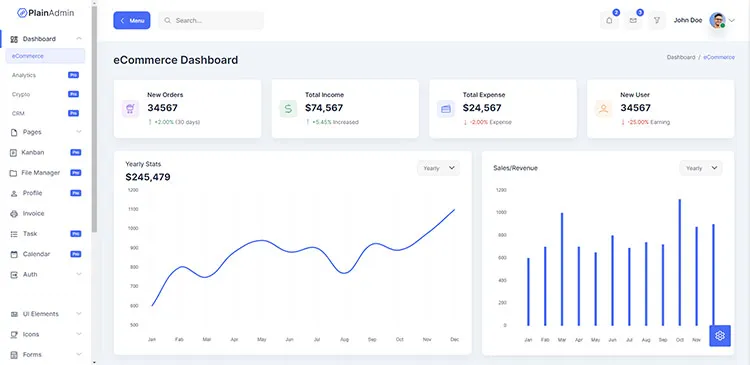
Task: Click the sidebar vertical scrollbar
Action: (95, 120)
